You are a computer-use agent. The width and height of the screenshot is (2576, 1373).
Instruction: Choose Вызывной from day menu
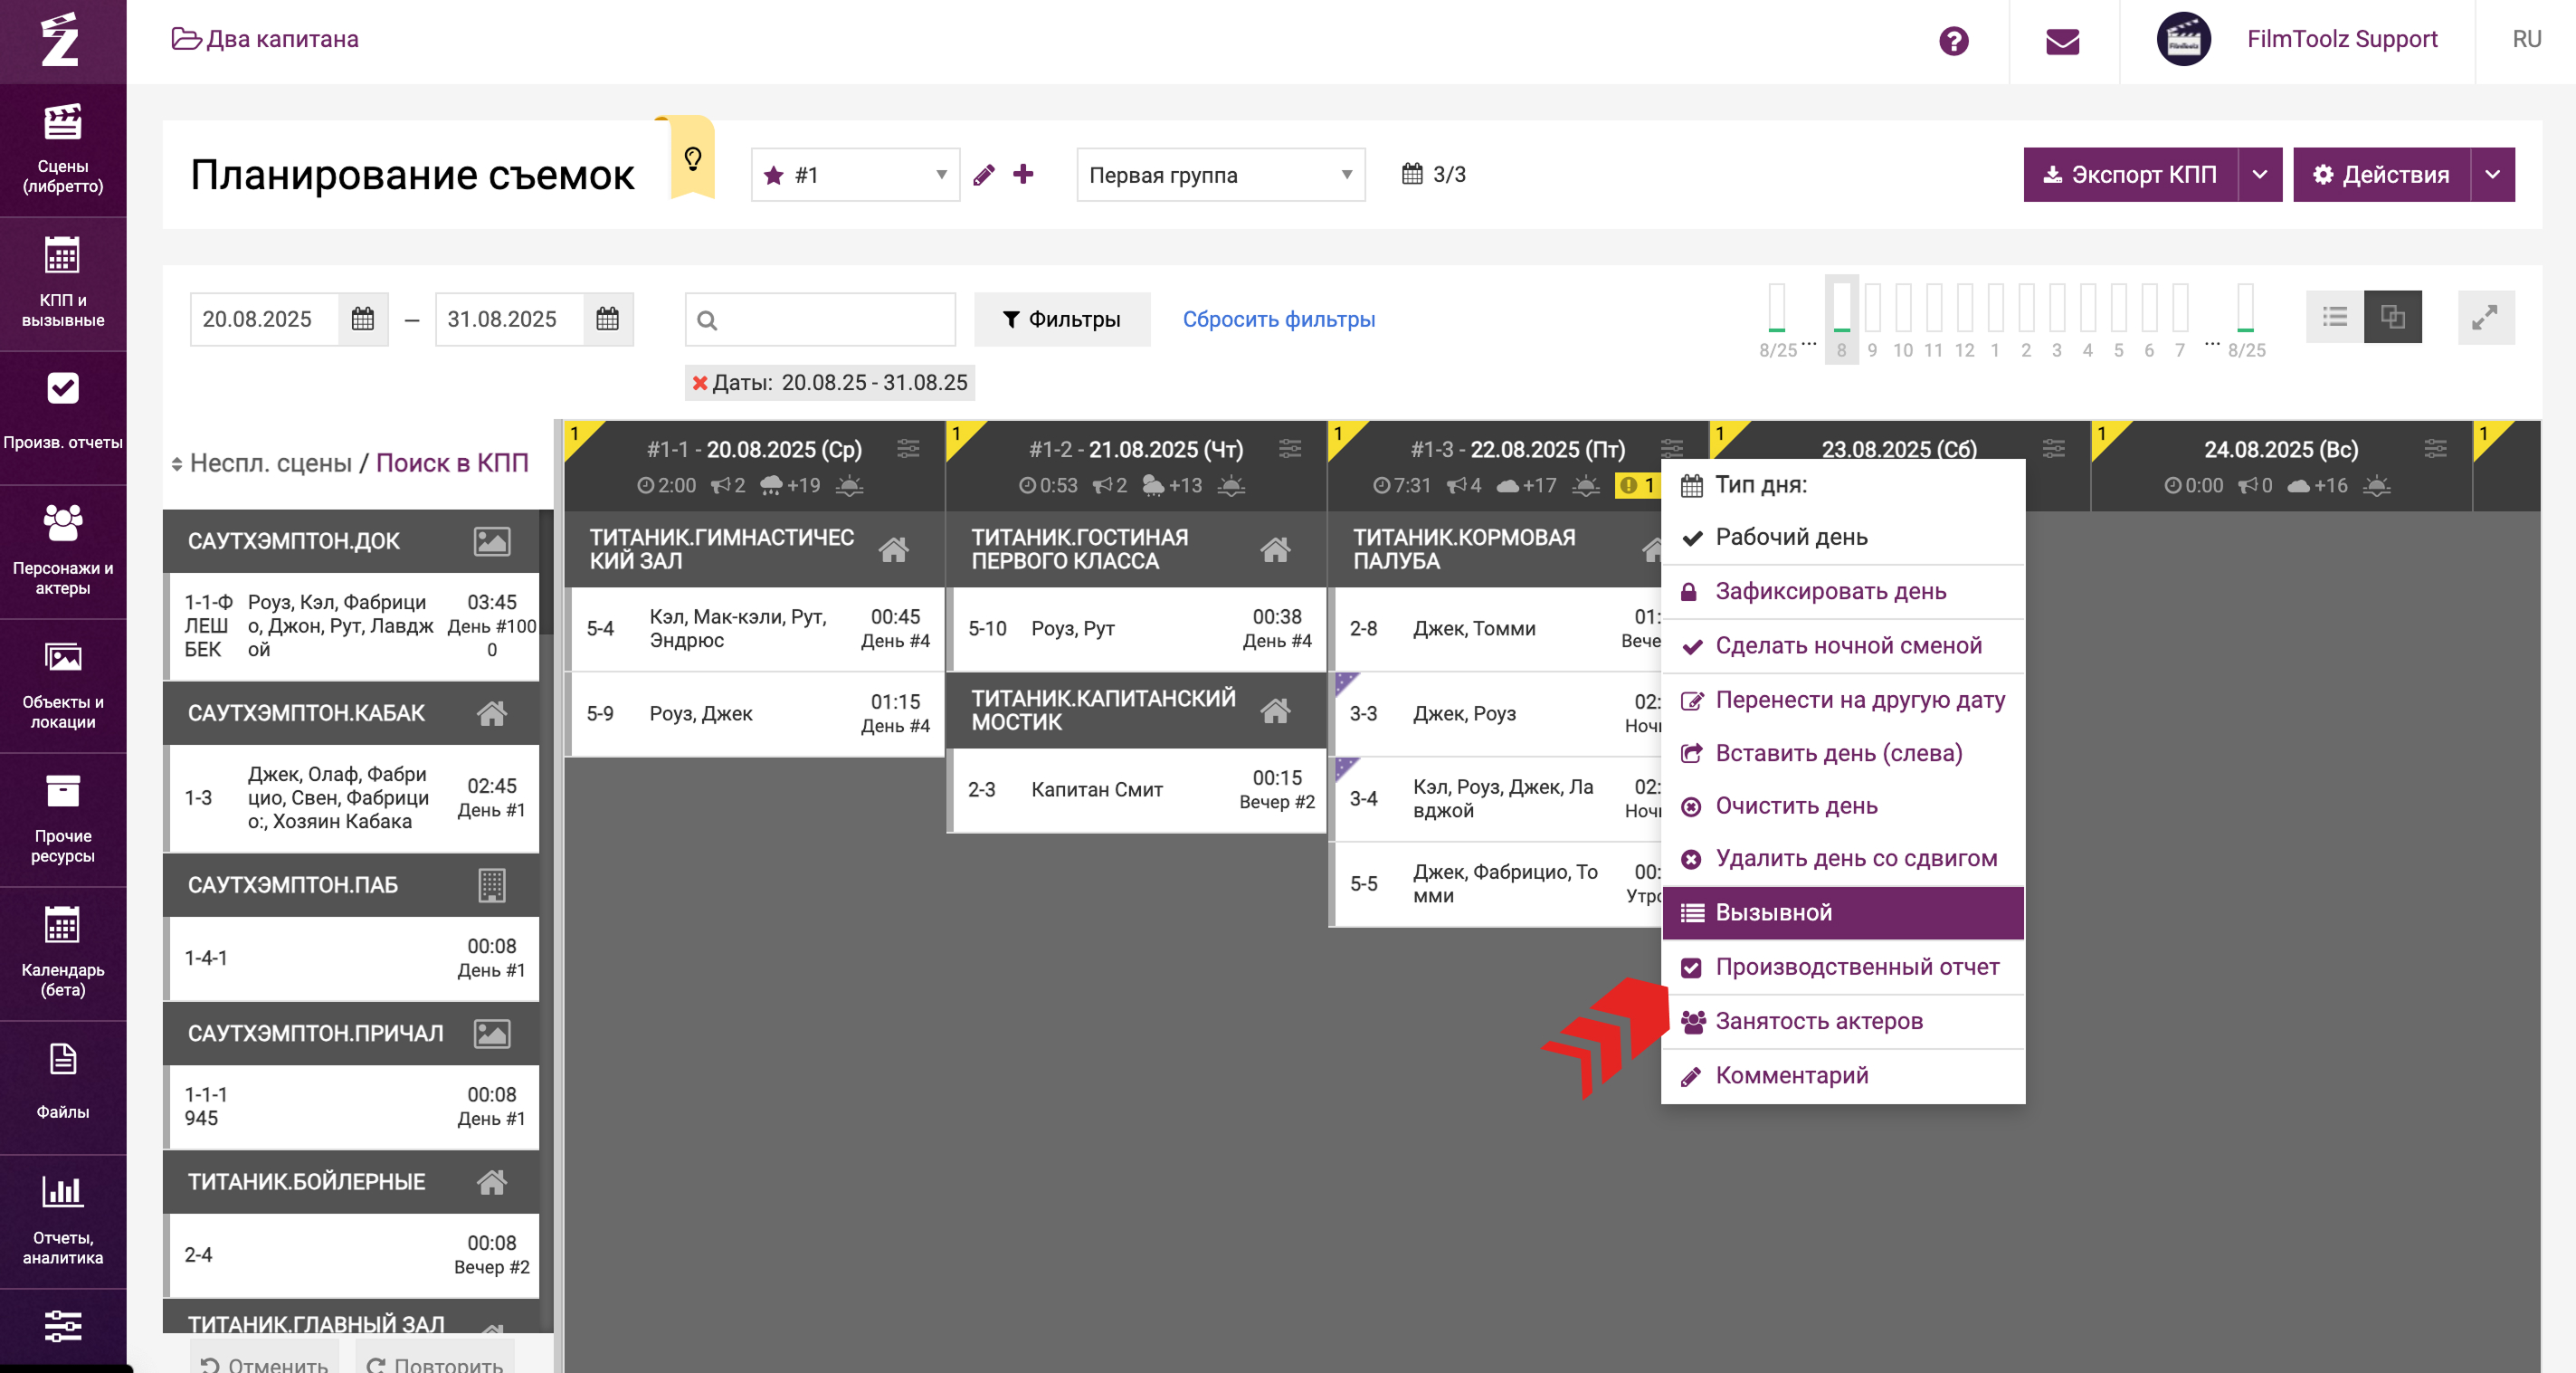click(x=1843, y=912)
